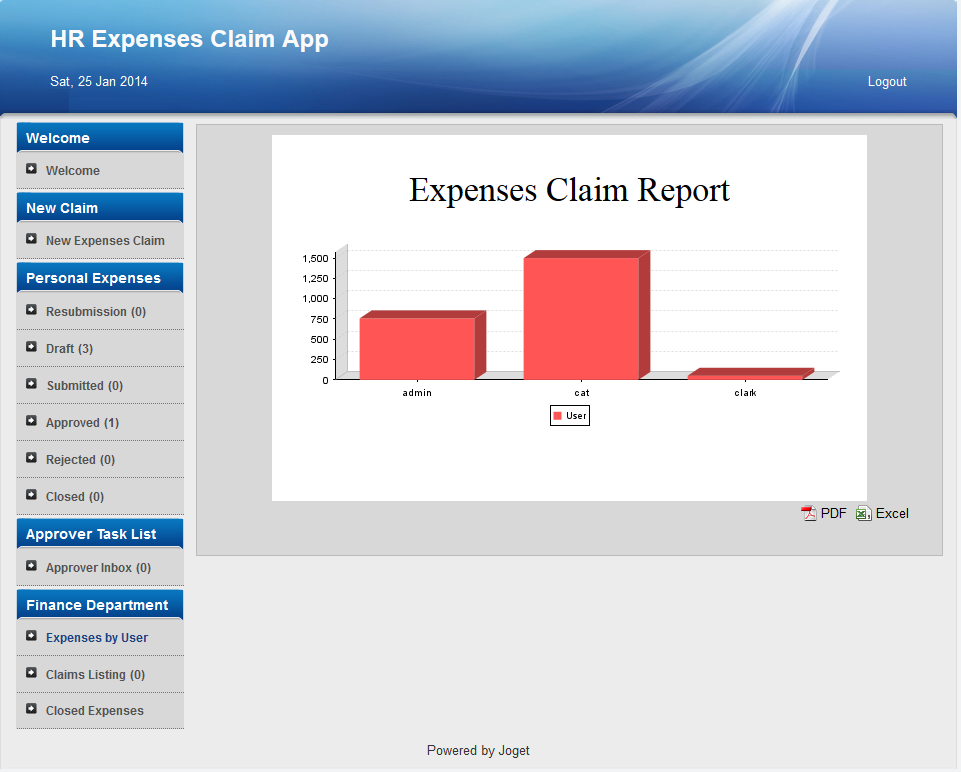Show Submitted (0) claims
Screen dimensions: 961x772
click(x=85, y=385)
